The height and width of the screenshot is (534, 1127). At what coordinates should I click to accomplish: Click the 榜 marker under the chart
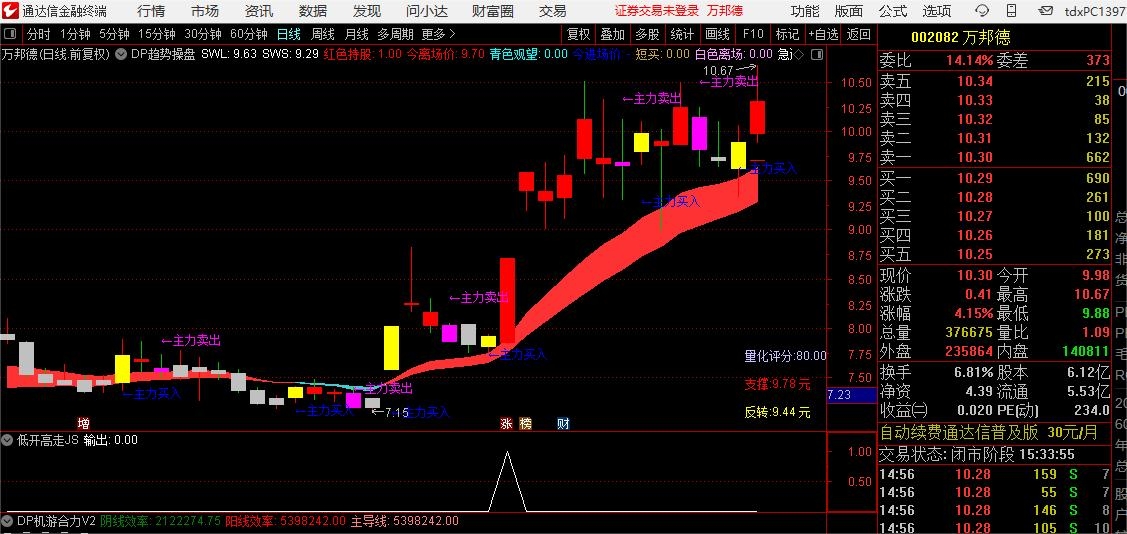tap(525, 423)
